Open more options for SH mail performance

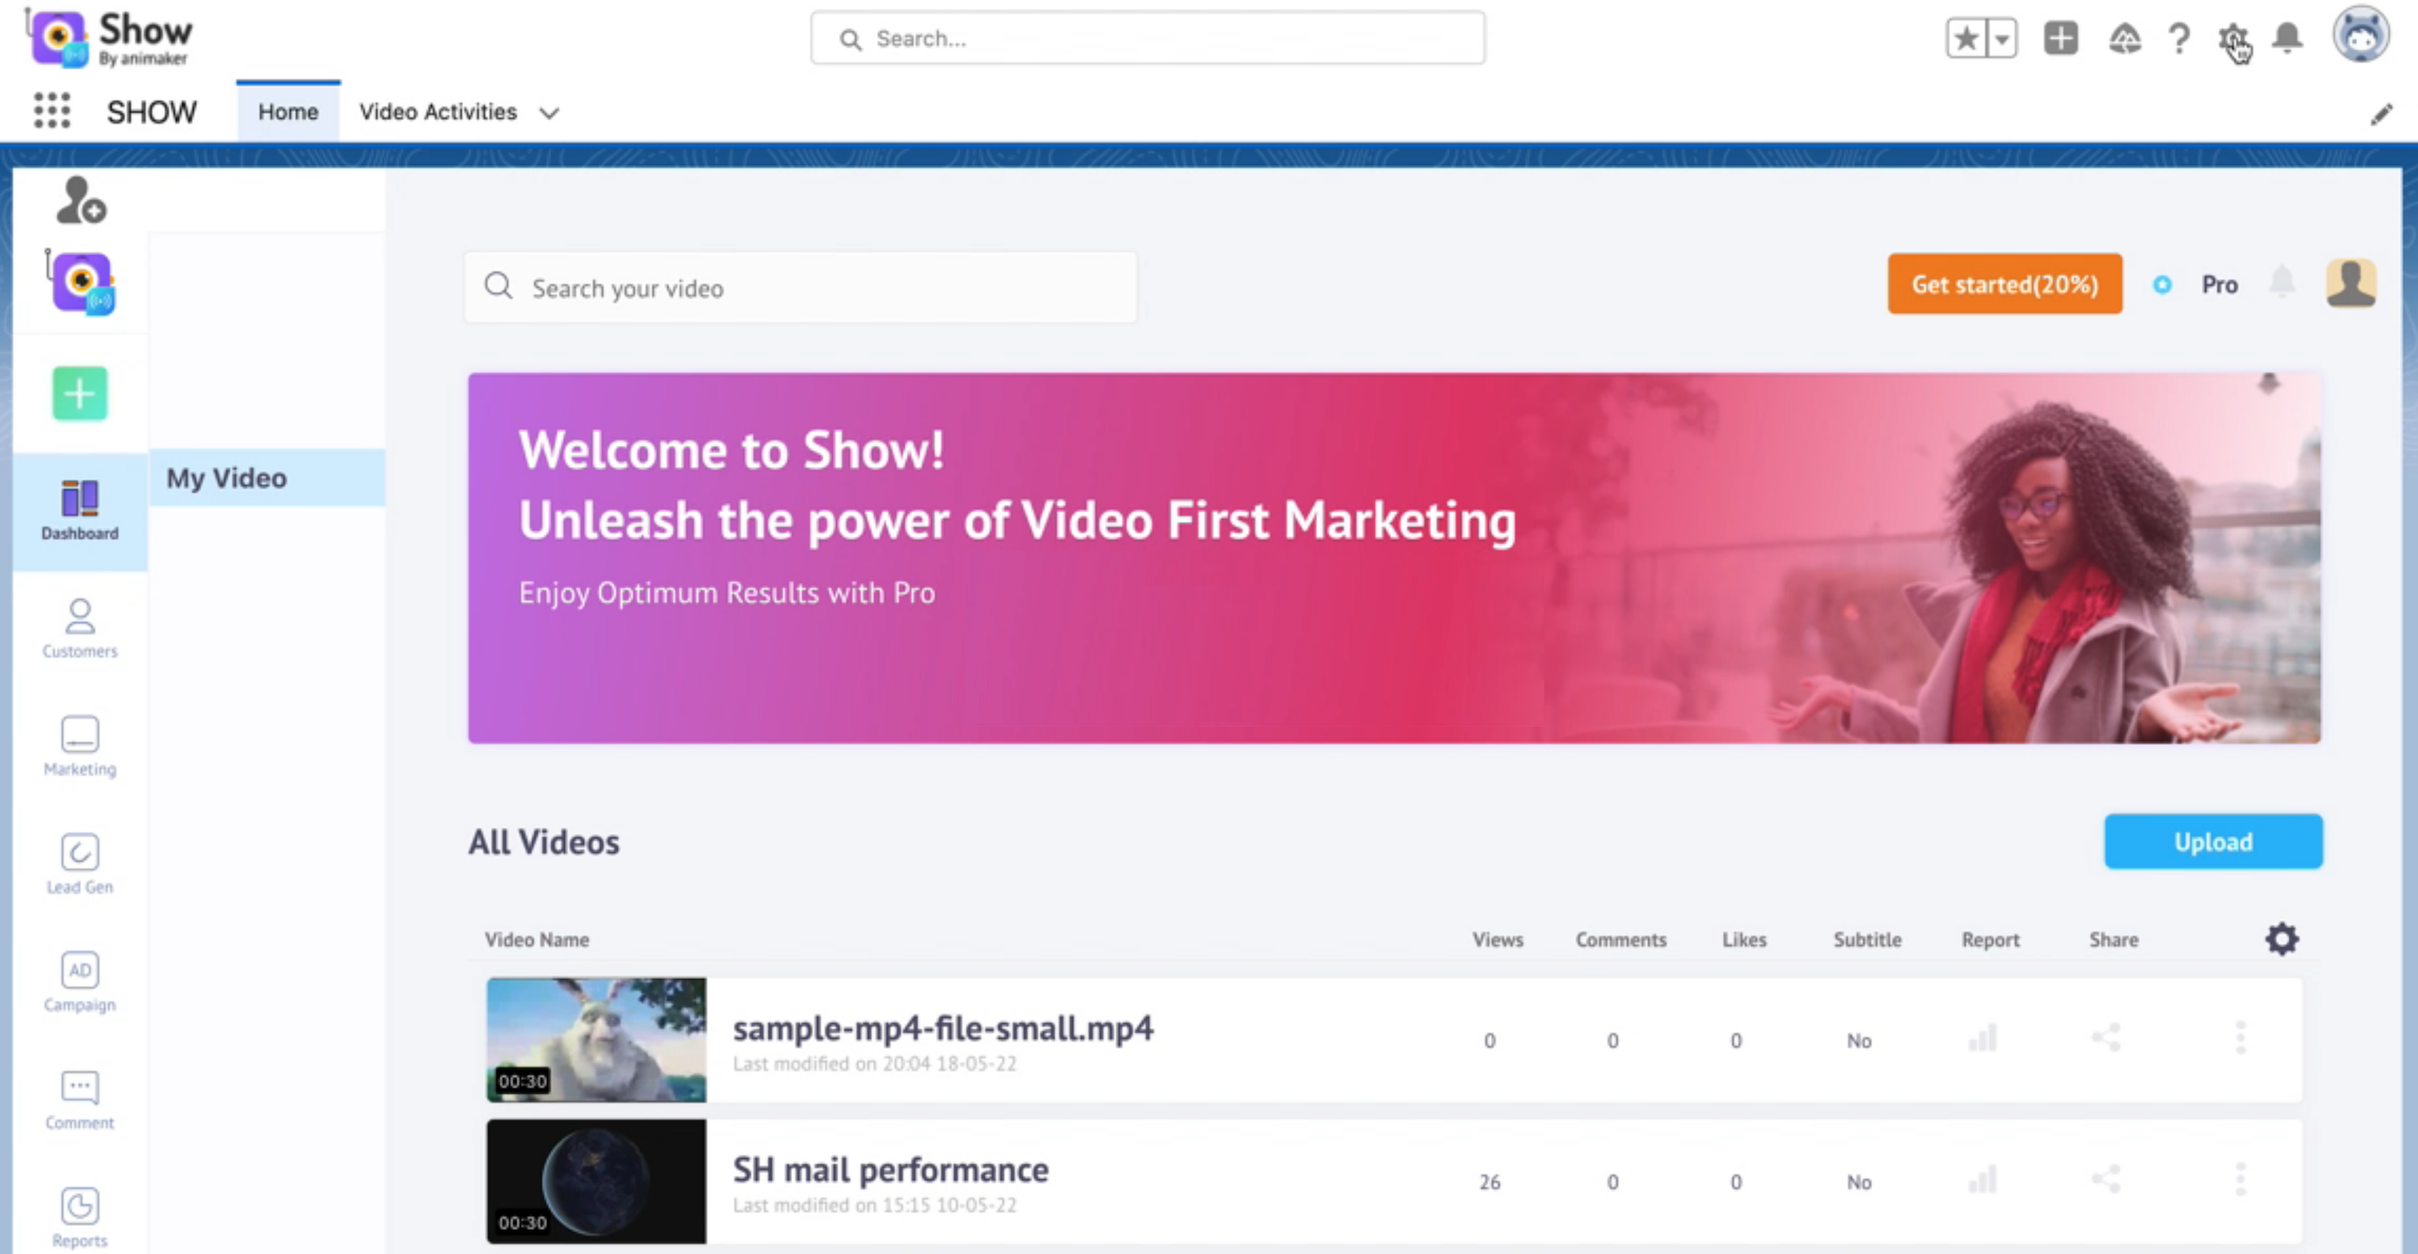(2241, 1180)
